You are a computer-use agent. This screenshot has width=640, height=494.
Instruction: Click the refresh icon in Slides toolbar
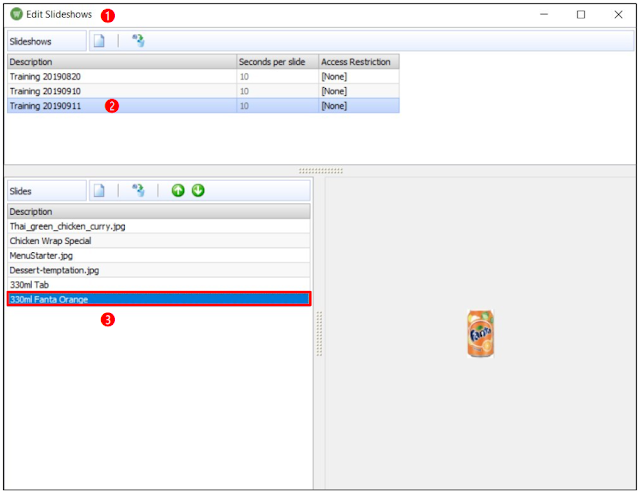click(x=138, y=190)
